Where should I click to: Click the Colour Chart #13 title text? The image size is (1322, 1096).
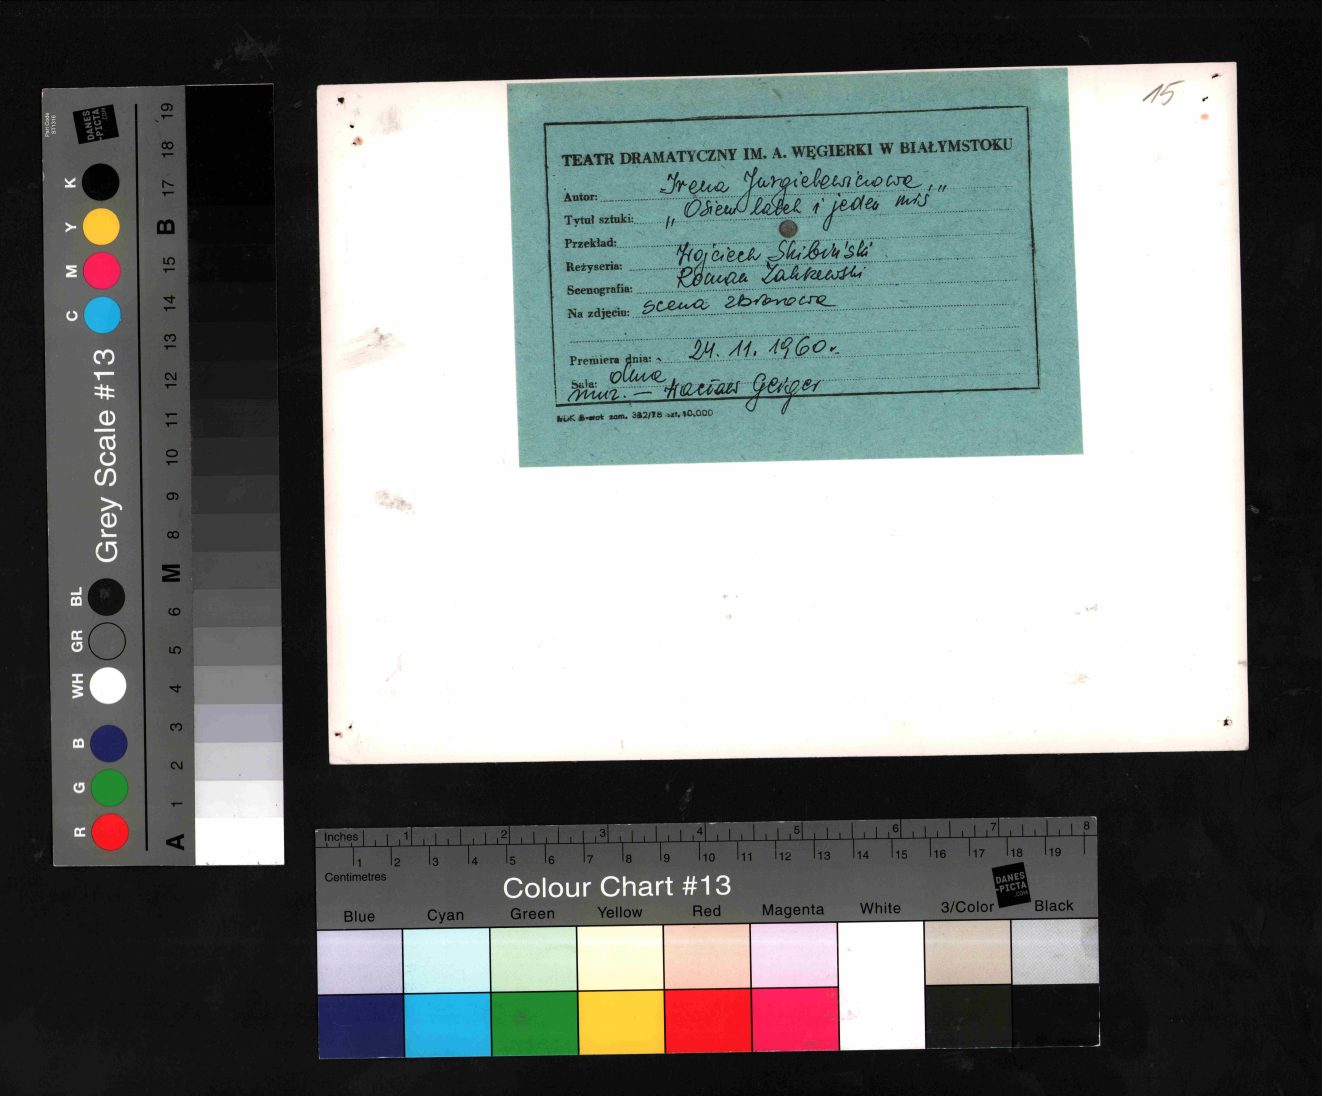(616, 887)
